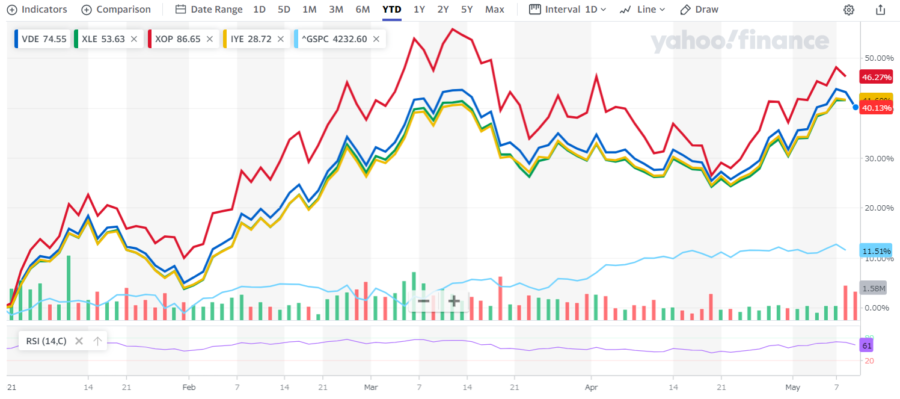
Task: Zoom out with the minus button
Action: (423, 301)
